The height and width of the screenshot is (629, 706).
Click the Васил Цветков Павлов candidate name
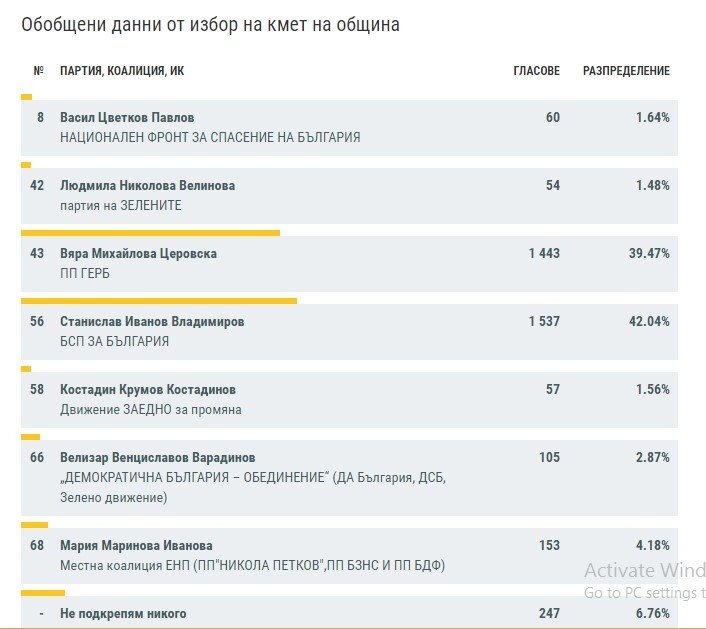tap(127, 118)
